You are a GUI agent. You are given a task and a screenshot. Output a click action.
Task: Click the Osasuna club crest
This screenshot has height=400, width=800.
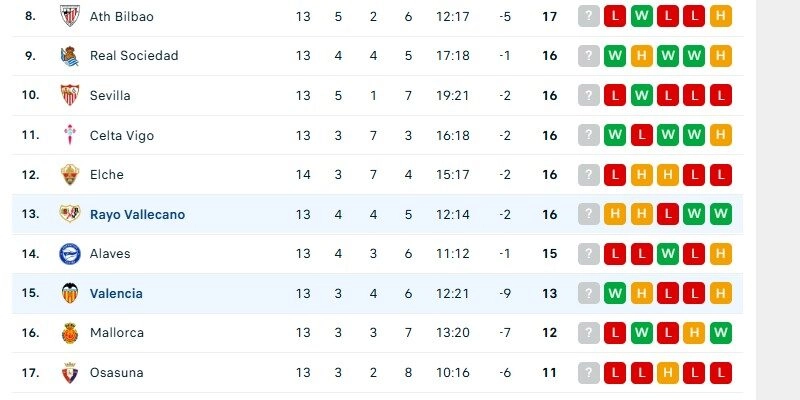pyautogui.click(x=69, y=372)
